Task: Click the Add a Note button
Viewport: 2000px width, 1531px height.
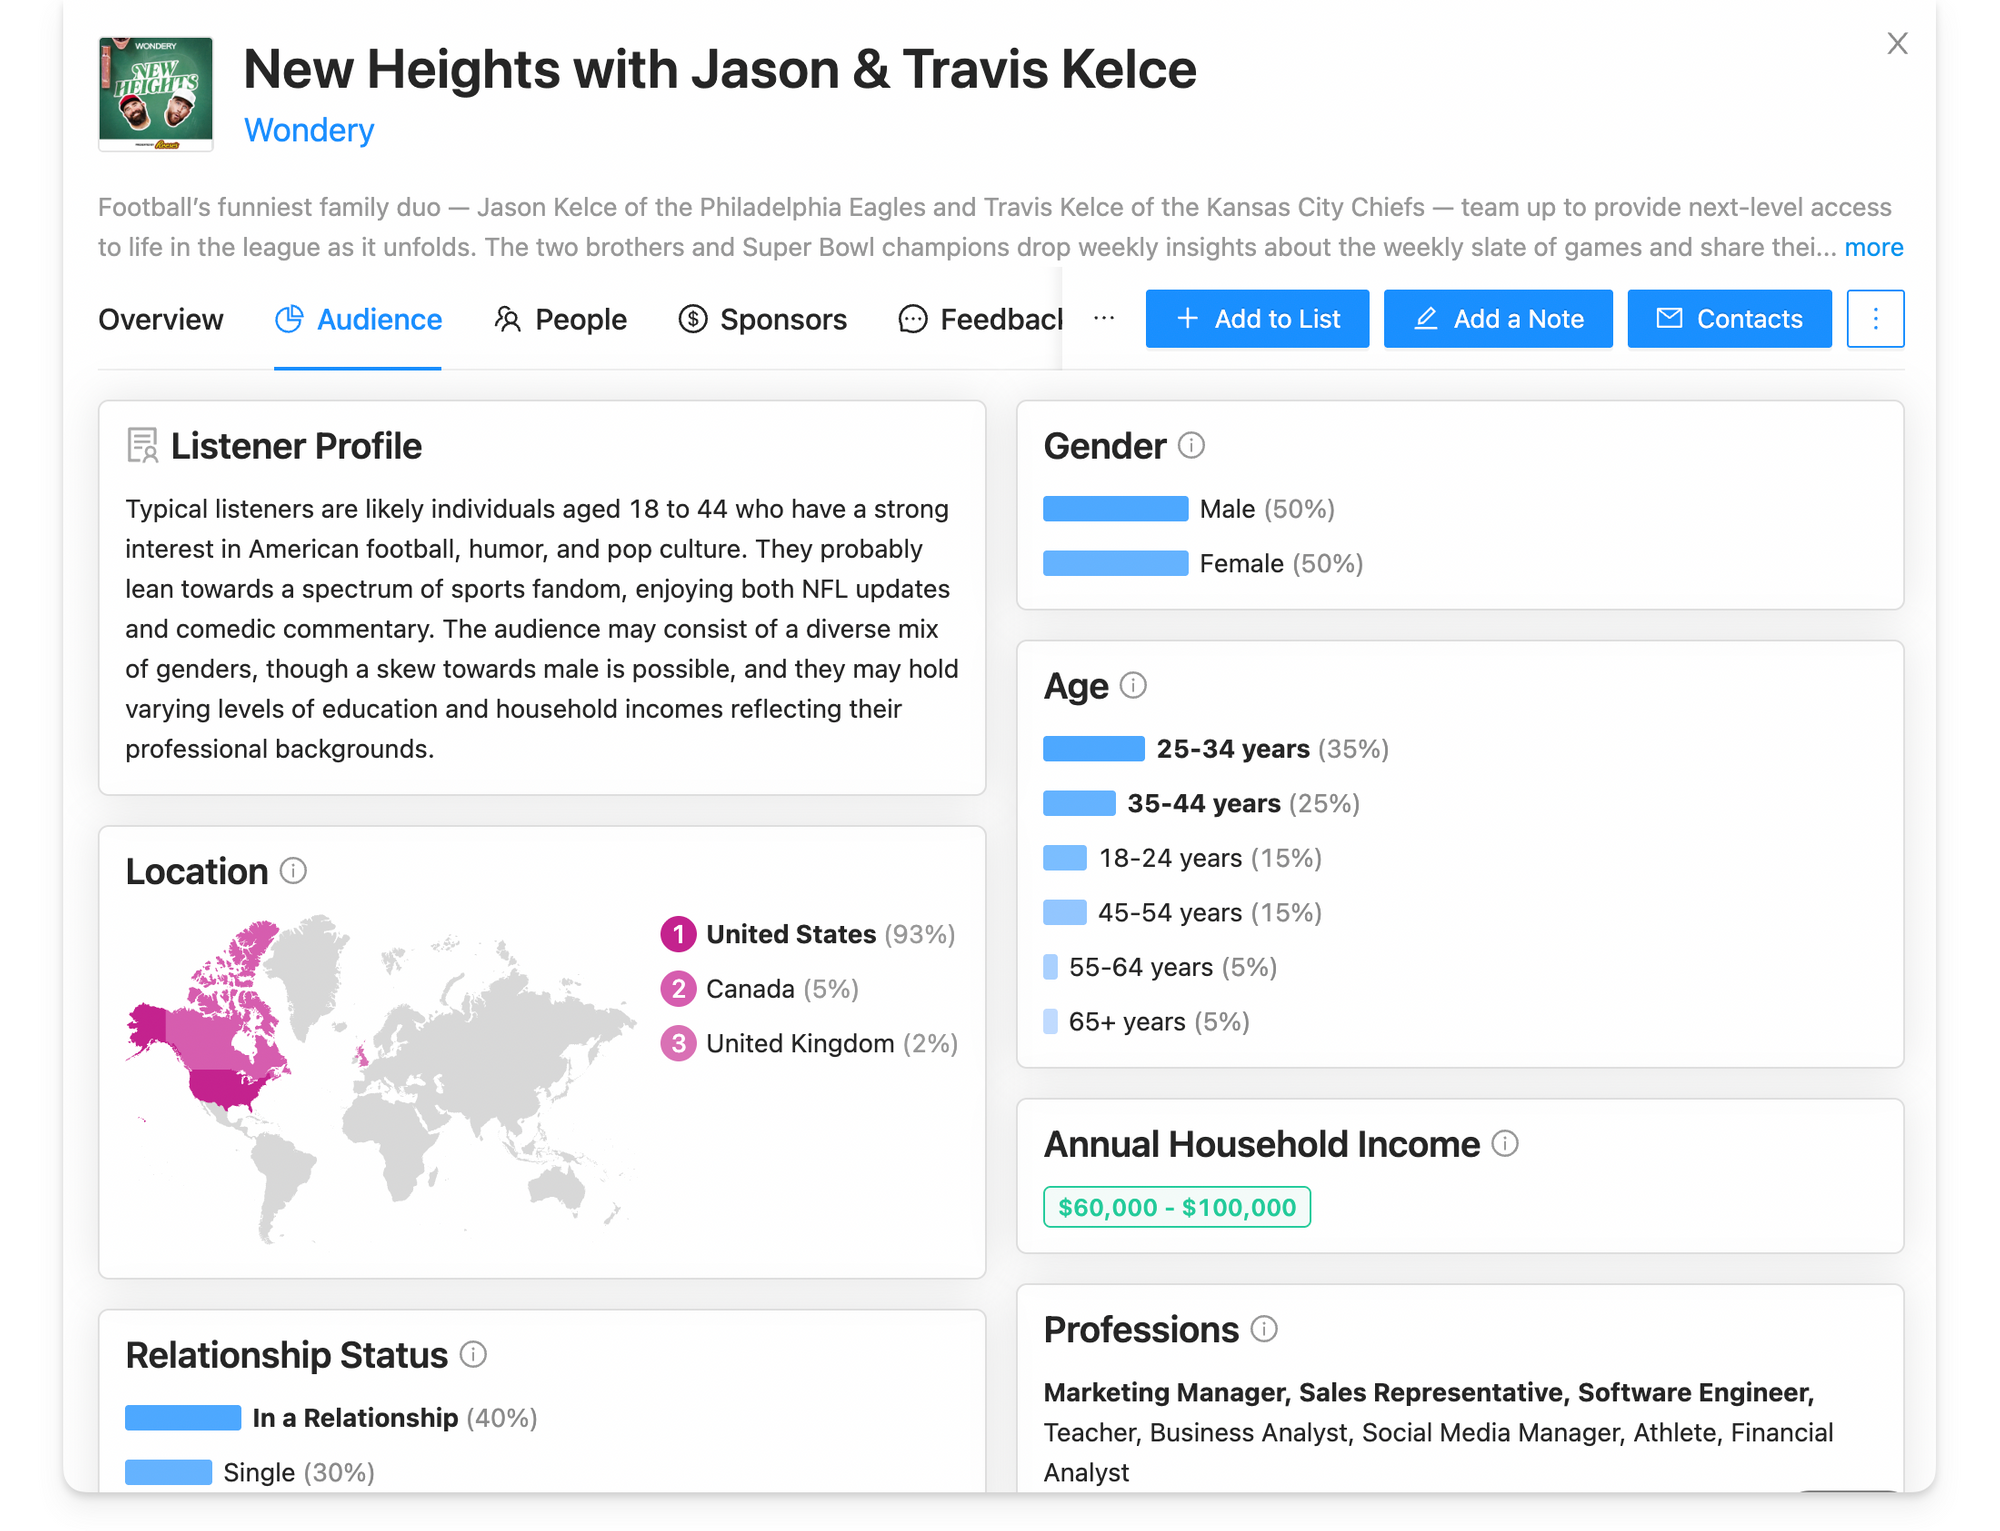Action: [1497, 319]
